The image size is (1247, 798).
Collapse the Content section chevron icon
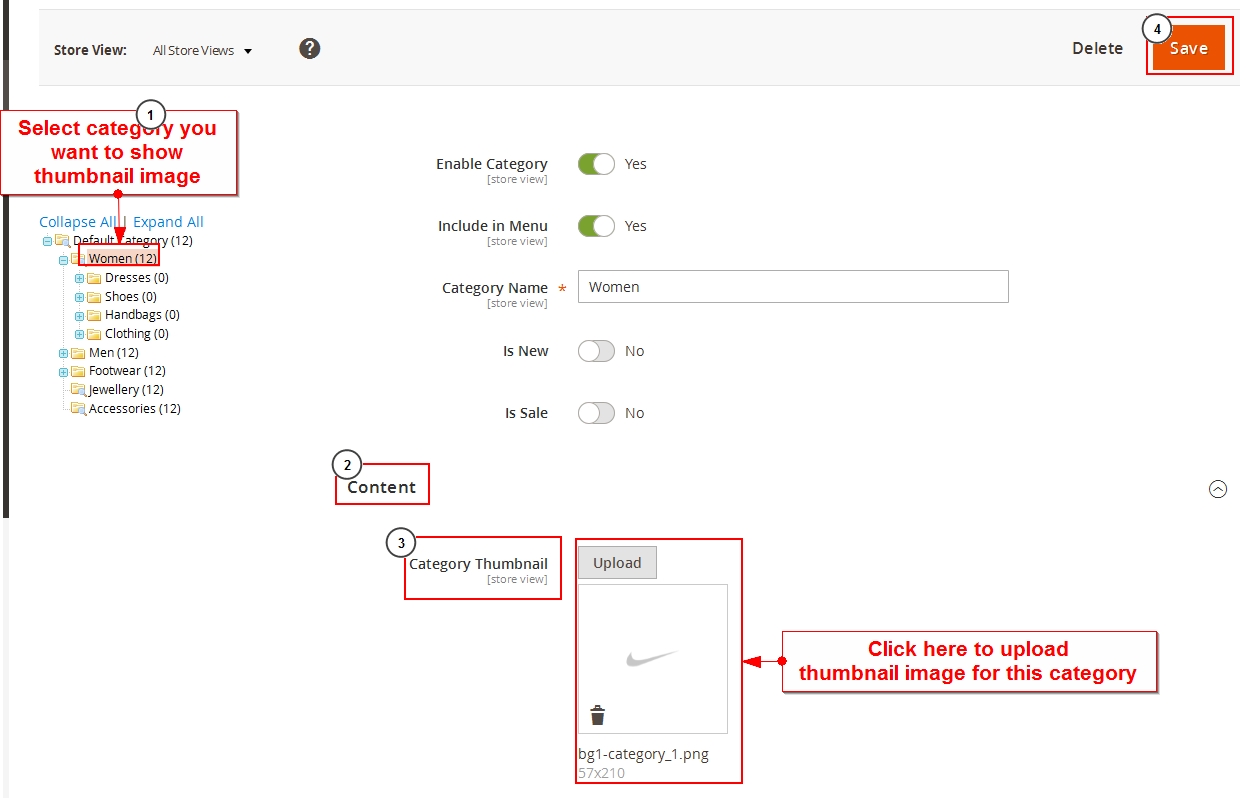tap(1217, 489)
